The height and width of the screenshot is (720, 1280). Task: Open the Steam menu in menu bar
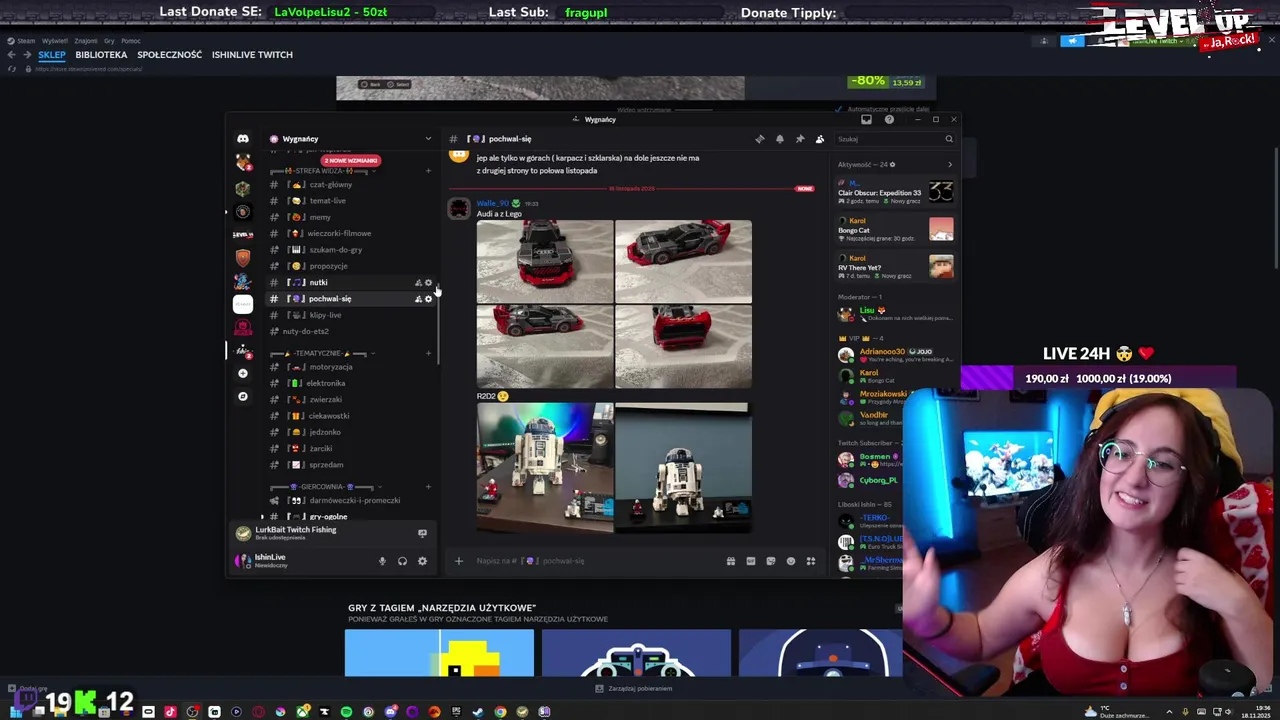tap(26, 41)
